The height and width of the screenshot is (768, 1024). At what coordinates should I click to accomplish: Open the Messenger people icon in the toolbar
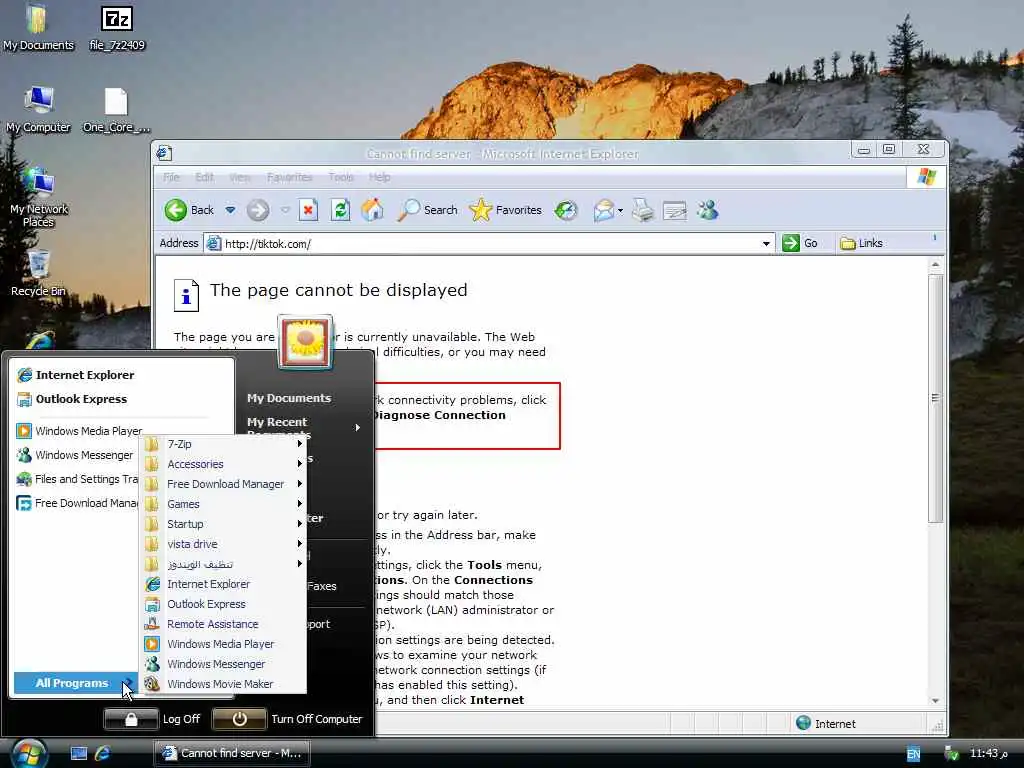tap(707, 210)
